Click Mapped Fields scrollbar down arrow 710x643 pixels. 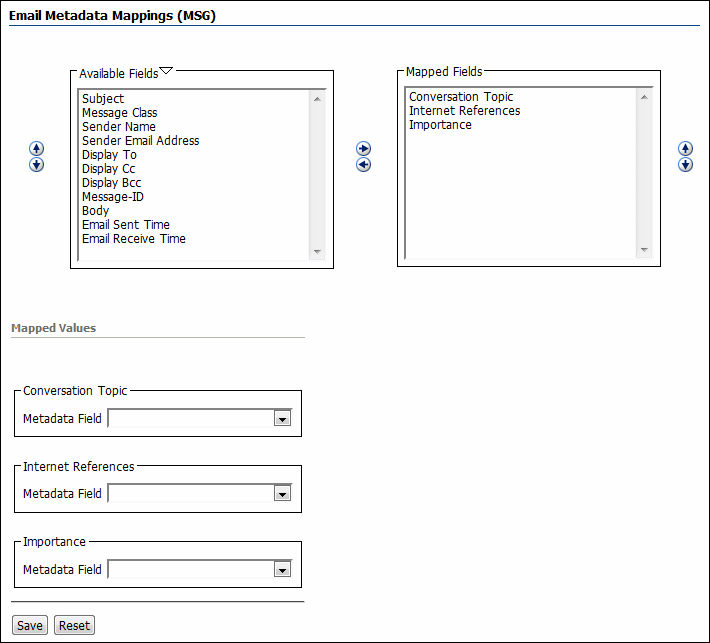point(644,250)
